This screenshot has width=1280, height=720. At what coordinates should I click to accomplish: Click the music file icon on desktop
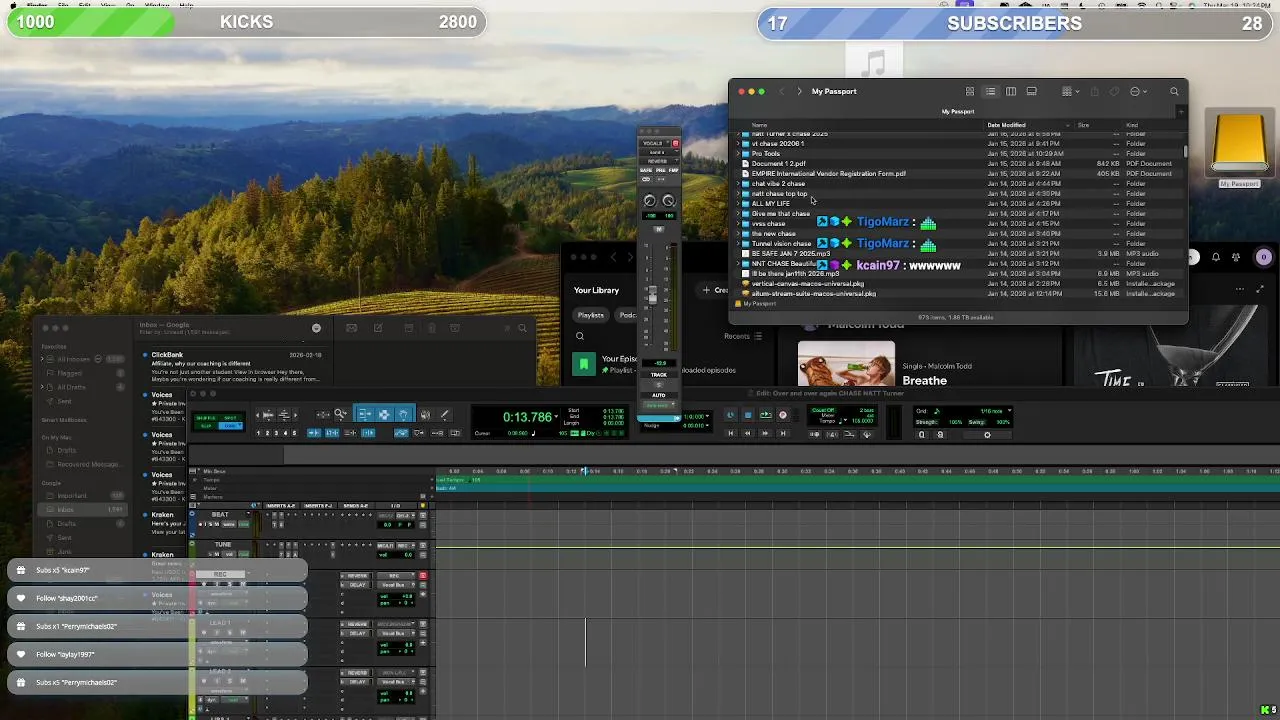[x=874, y=62]
